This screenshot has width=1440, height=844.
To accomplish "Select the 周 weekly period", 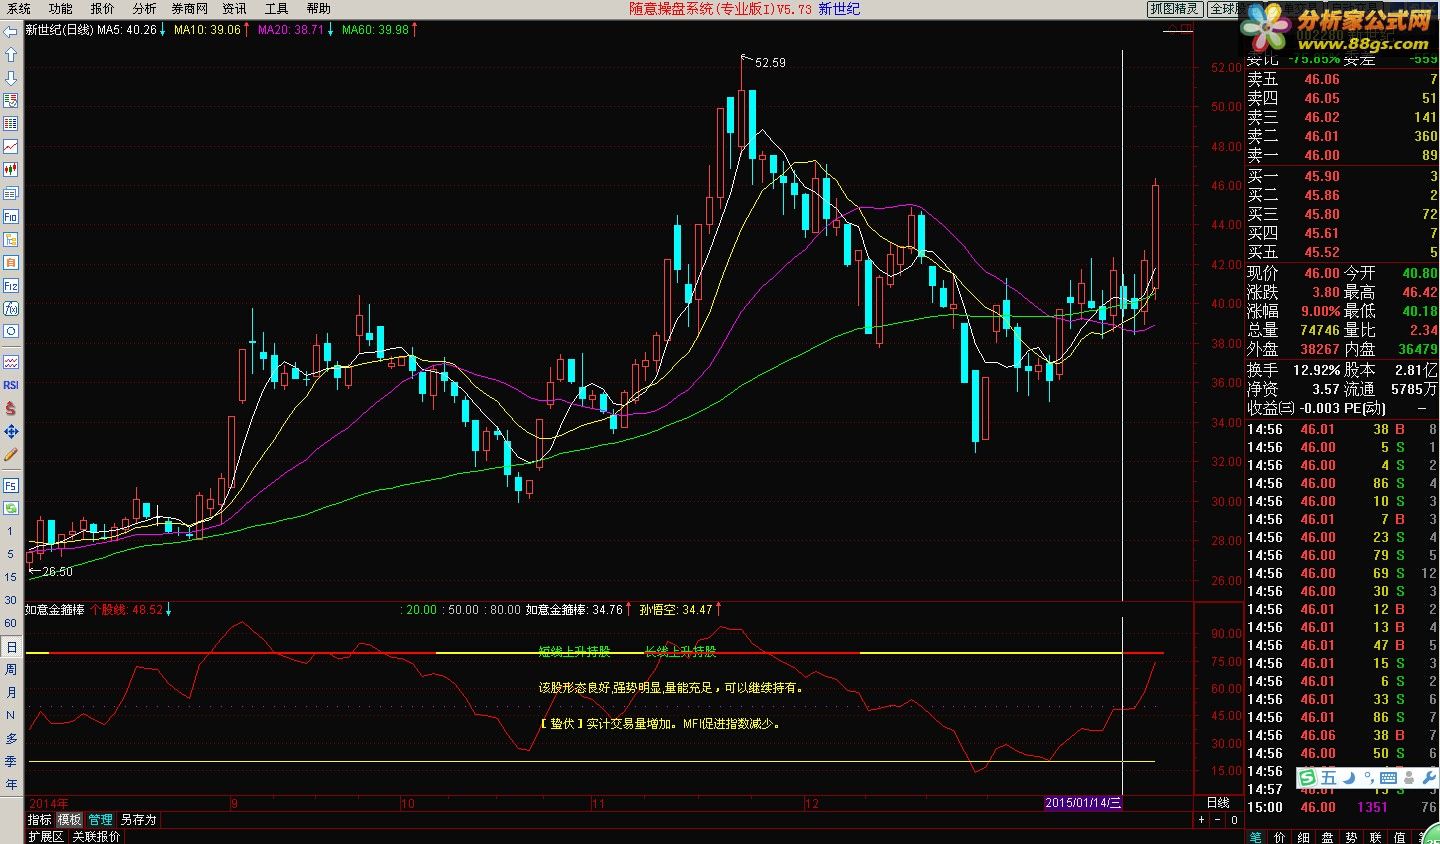I will click(x=11, y=669).
